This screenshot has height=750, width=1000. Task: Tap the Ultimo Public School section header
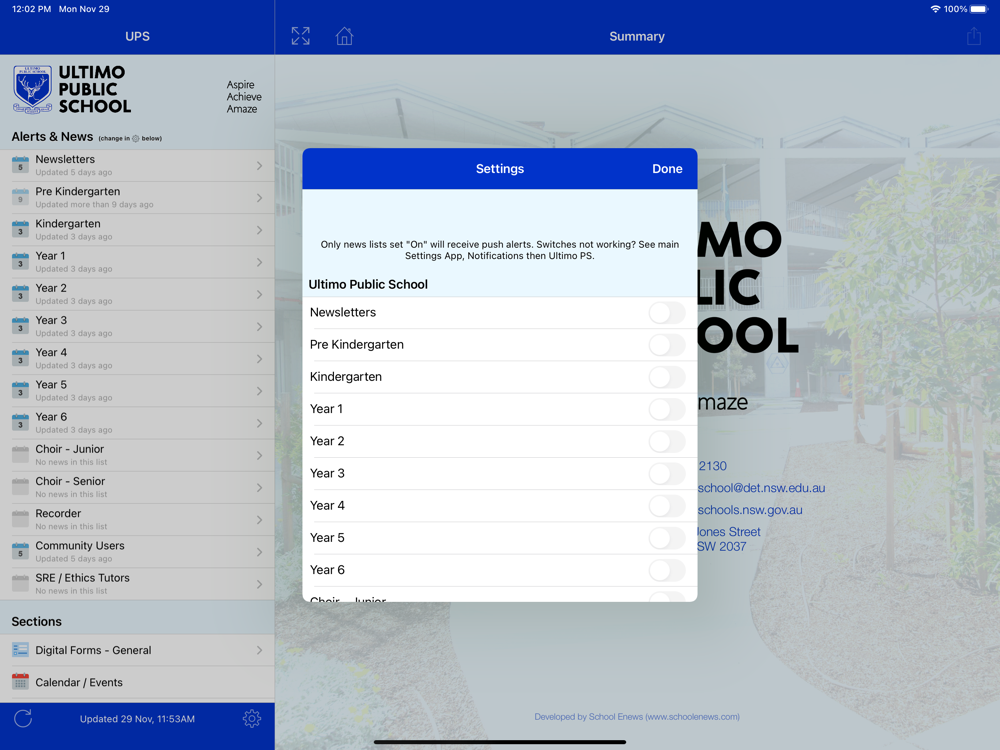tap(368, 284)
